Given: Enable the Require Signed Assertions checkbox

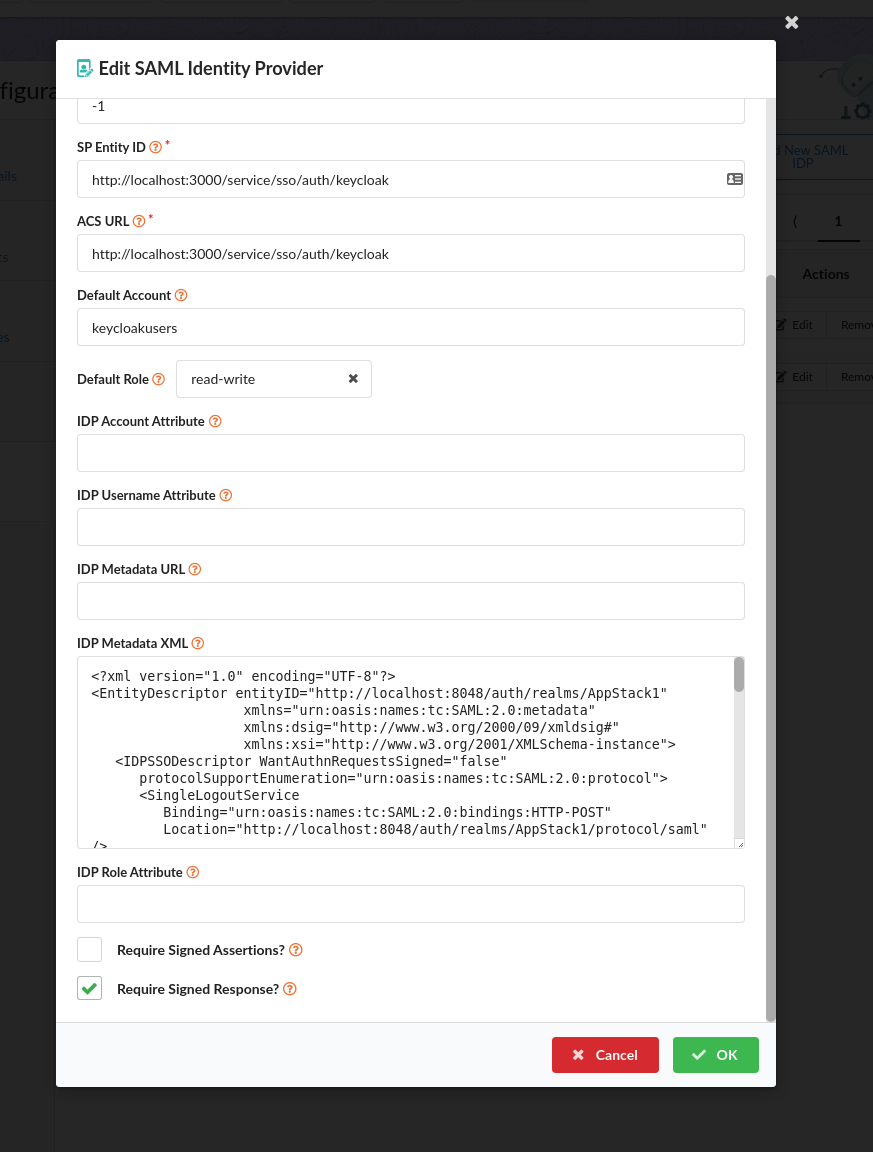Looking at the screenshot, I should click(x=89, y=948).
